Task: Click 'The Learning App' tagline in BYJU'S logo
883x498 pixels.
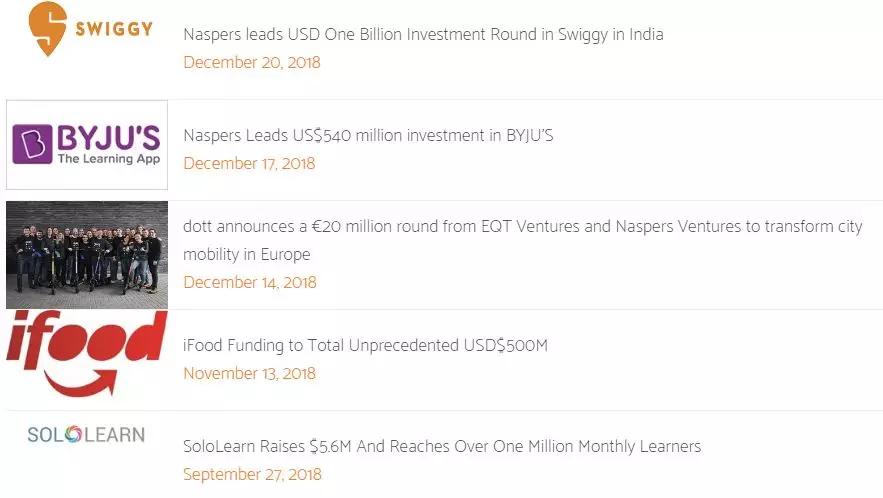Action: (106, 159)
